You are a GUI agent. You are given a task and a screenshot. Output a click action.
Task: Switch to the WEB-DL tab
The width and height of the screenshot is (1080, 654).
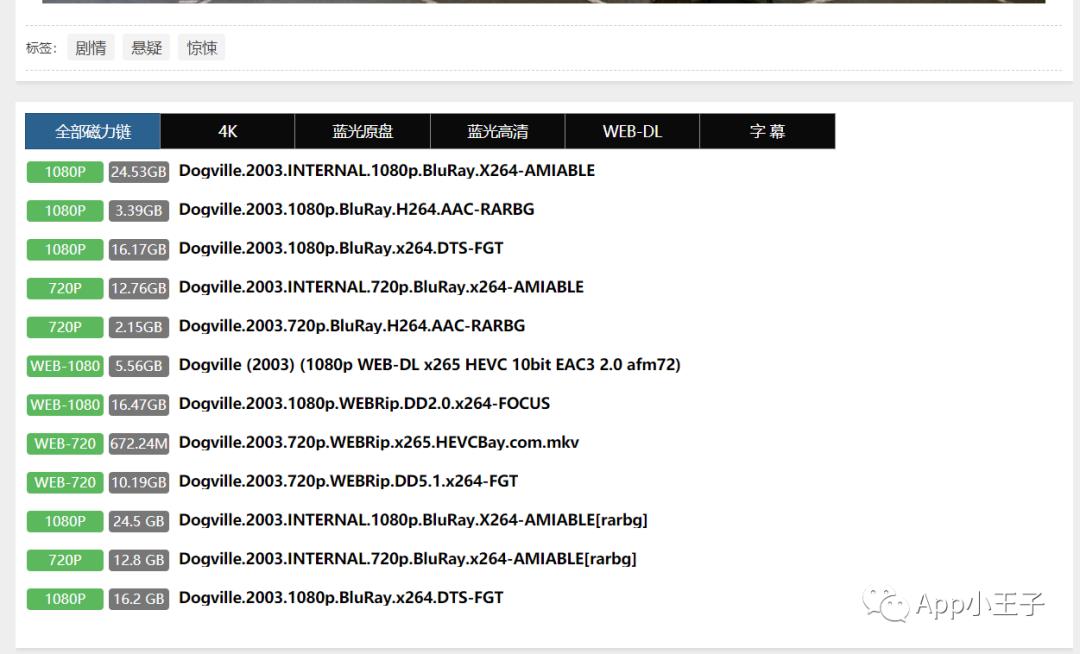tap(632, 131)
